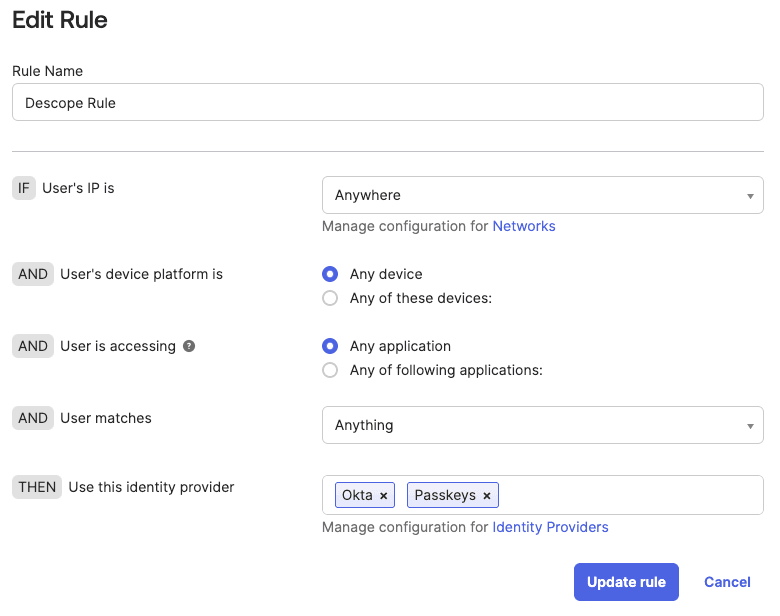Choose Any of these devices option

[x=330, y=298]
